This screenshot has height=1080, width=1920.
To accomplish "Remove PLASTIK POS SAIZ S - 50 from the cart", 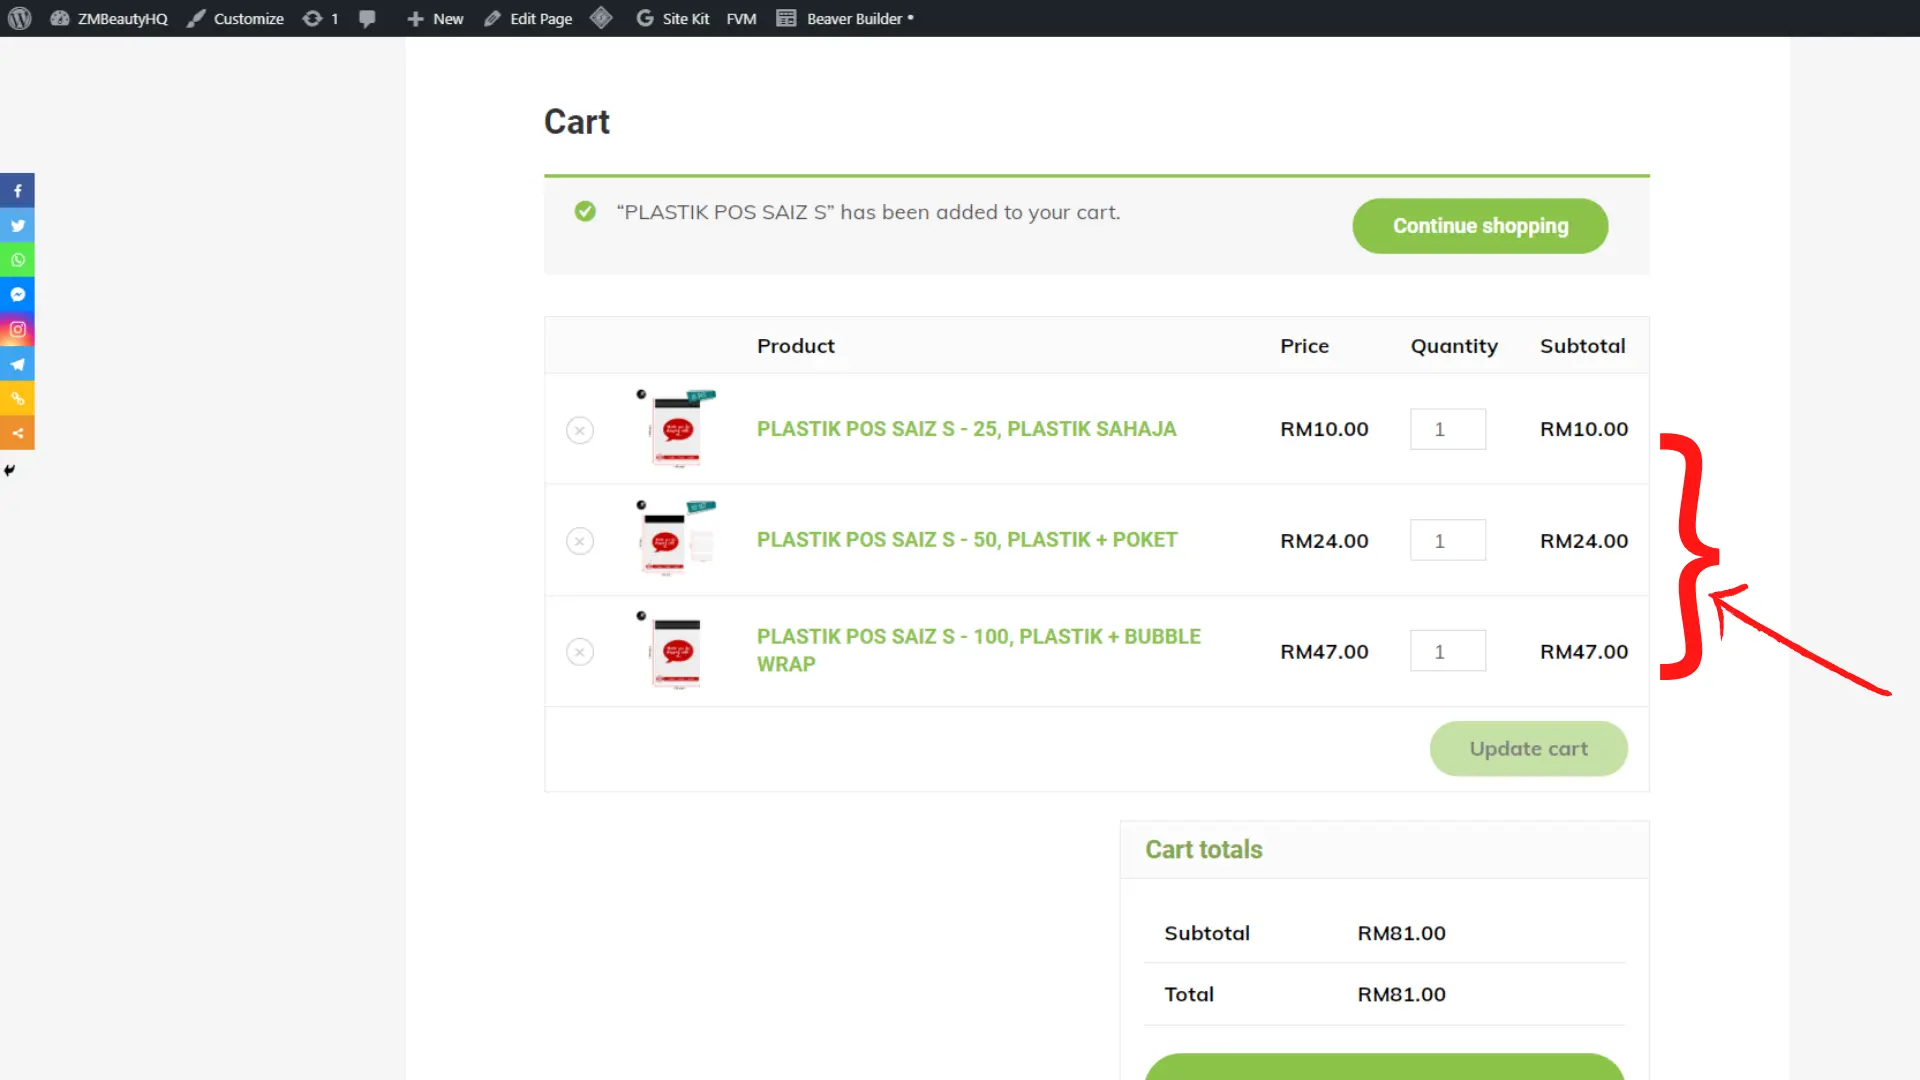I will [x=580, y=541].
